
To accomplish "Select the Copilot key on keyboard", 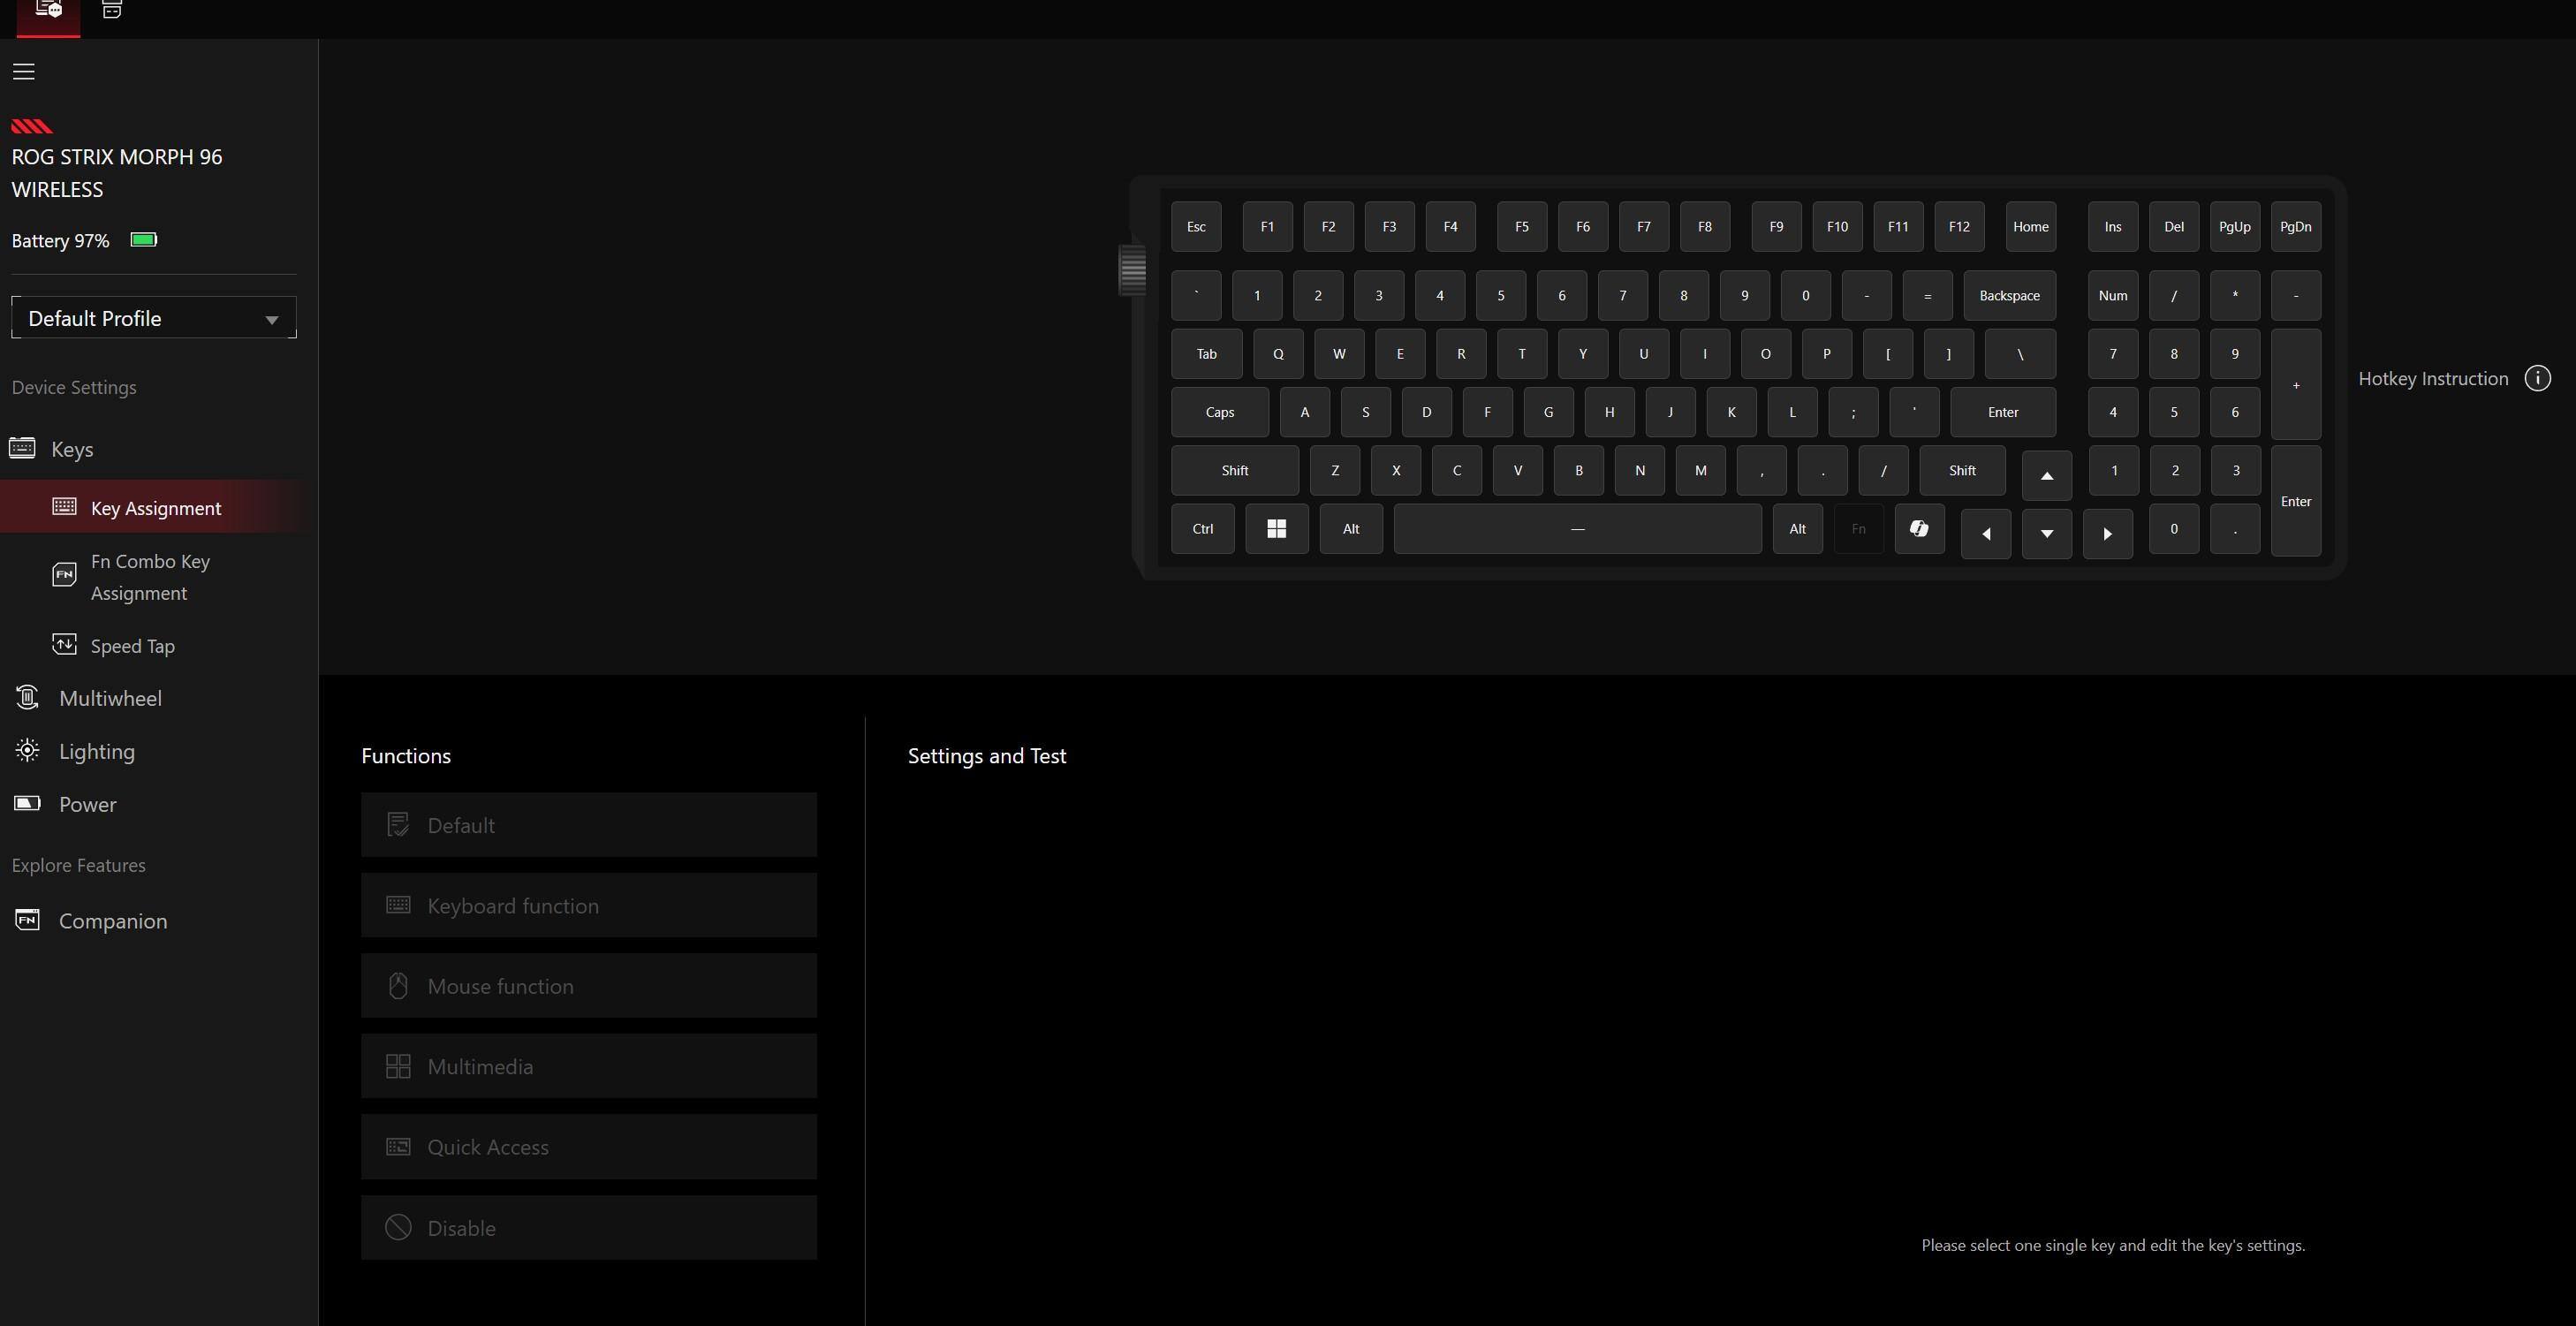I will pyautogui.click(x=1919, y=529).
